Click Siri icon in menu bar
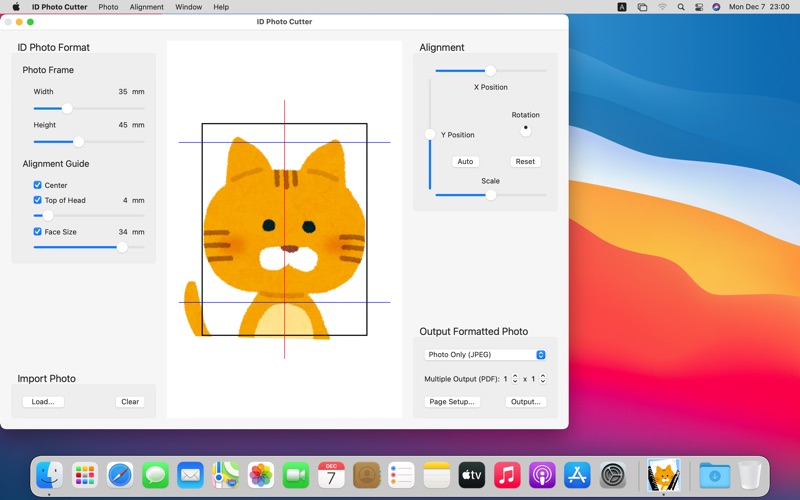800x500 pixels. tap(716, 7)
